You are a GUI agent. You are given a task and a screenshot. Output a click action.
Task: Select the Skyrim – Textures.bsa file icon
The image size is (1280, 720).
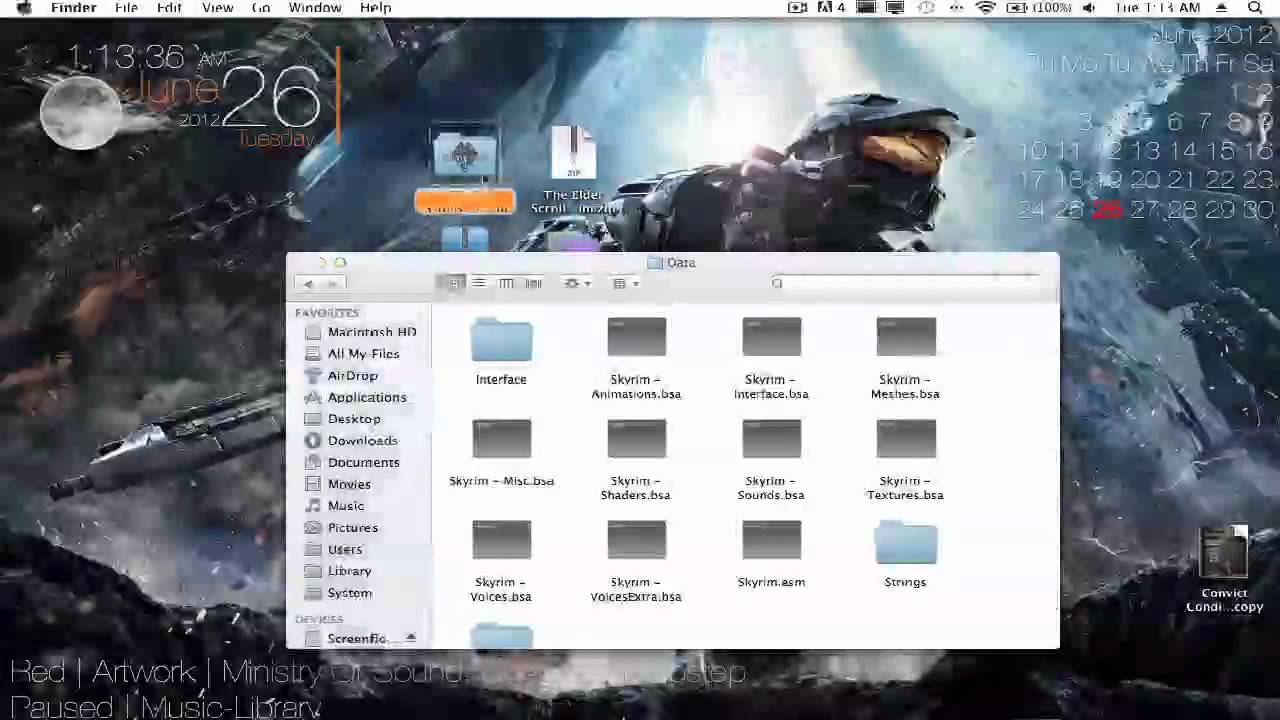(x=906, y=439)
